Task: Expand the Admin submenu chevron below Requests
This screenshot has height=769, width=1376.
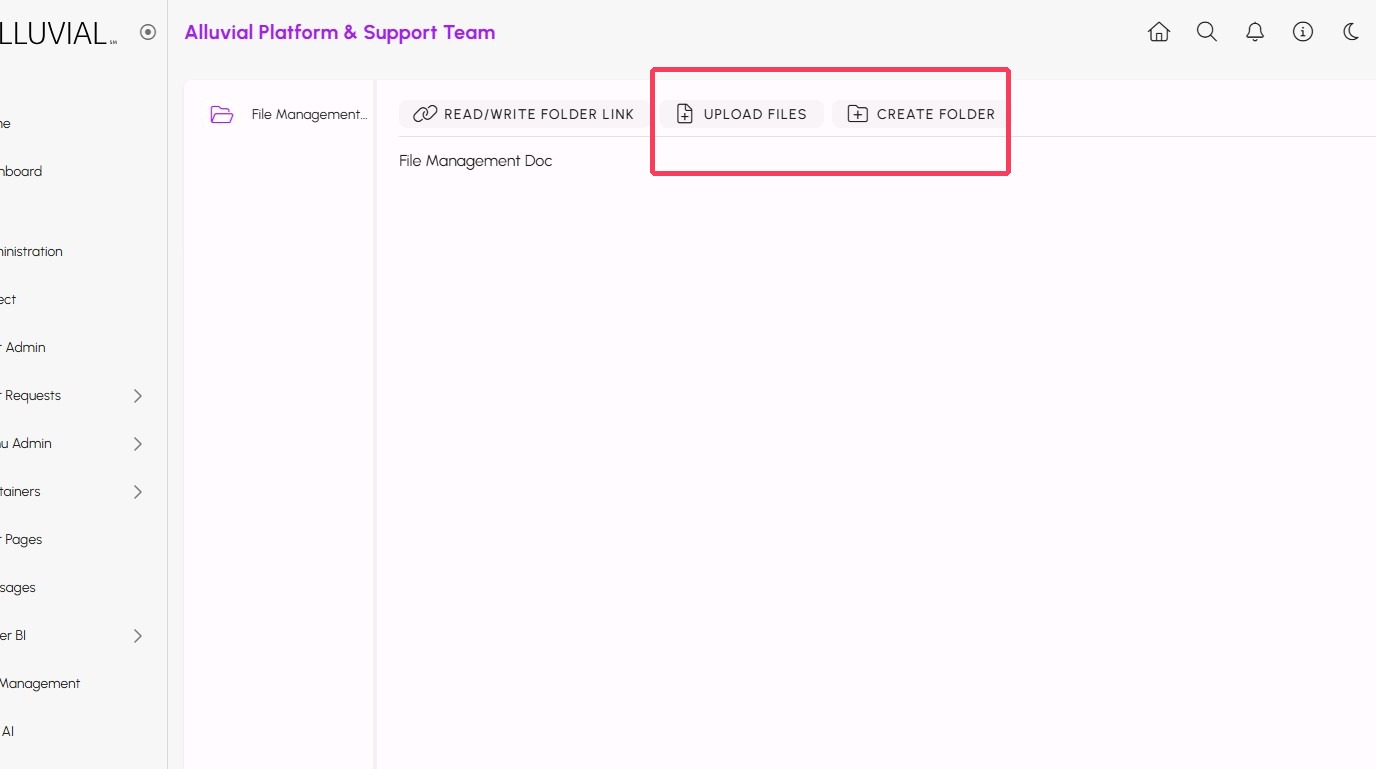Action: click(x=138, y=444)
